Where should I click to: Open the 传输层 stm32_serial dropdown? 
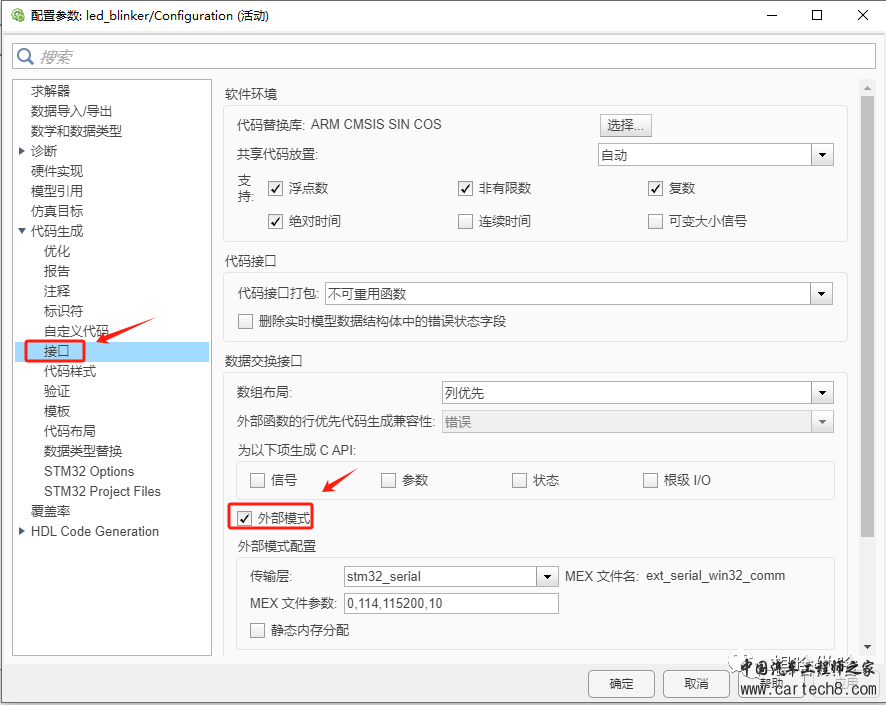[x=451, y=577]
